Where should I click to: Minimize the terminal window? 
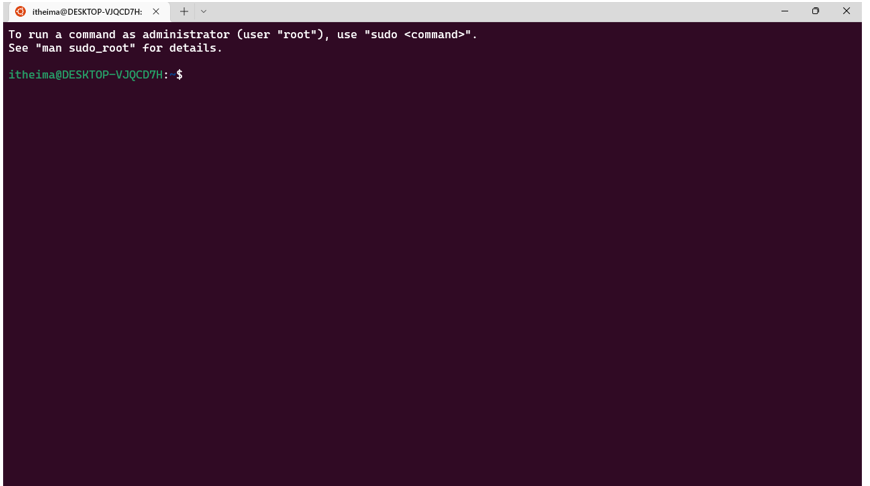click(x=785, y=11)
